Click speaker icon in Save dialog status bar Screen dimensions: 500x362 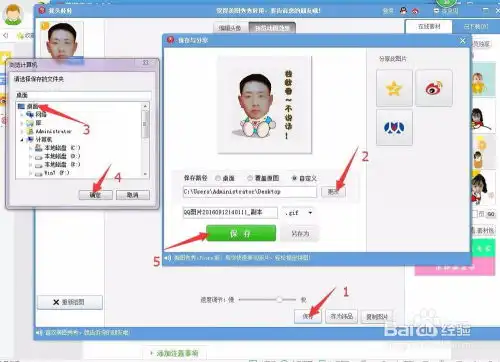coord(168,258)
